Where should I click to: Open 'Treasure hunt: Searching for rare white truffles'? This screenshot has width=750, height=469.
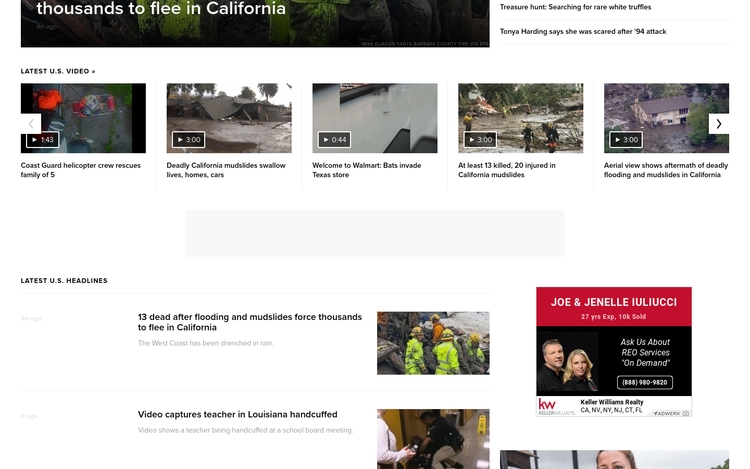click(x=575, y=7)
